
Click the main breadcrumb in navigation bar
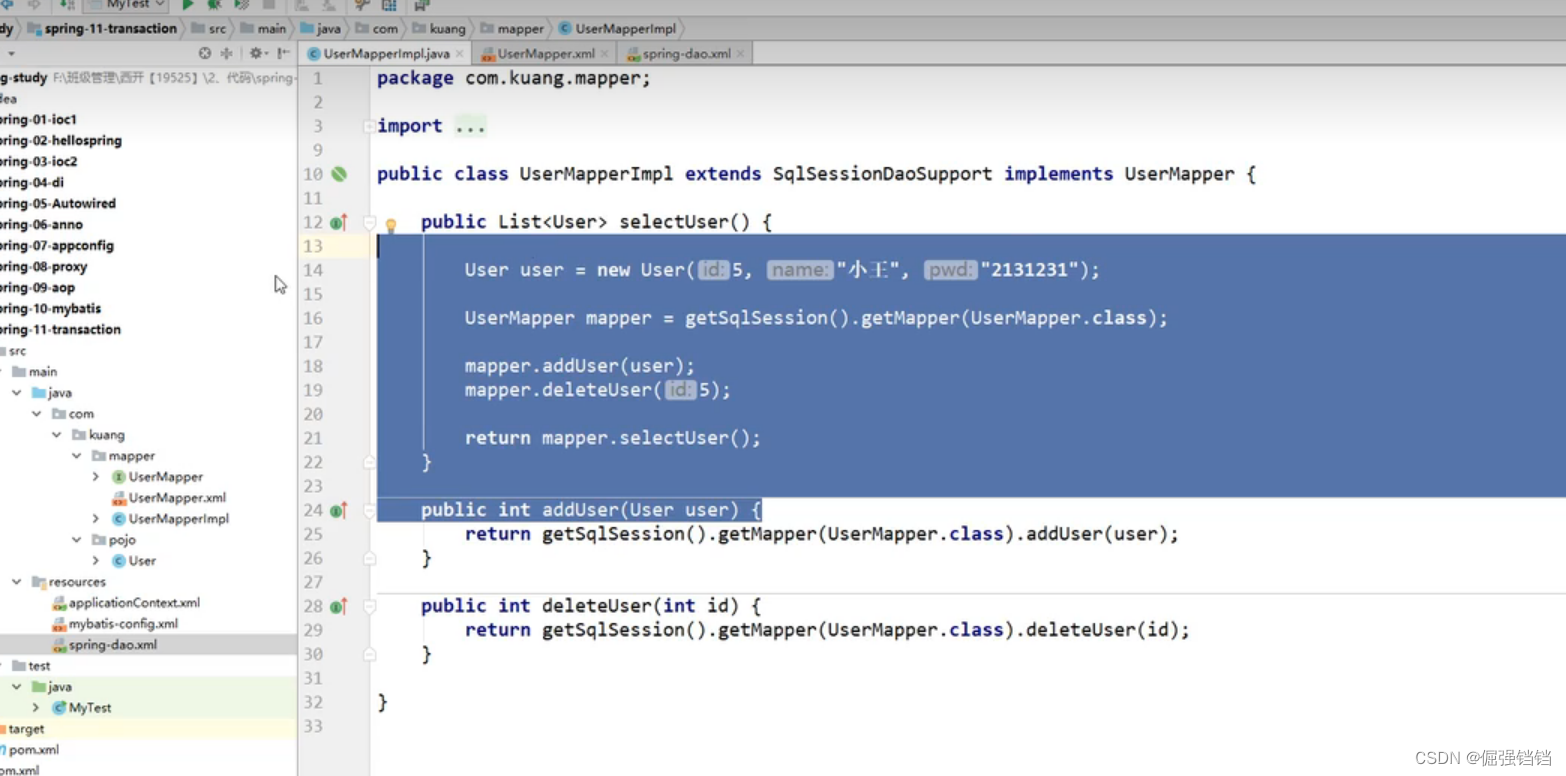pos(262,29)
